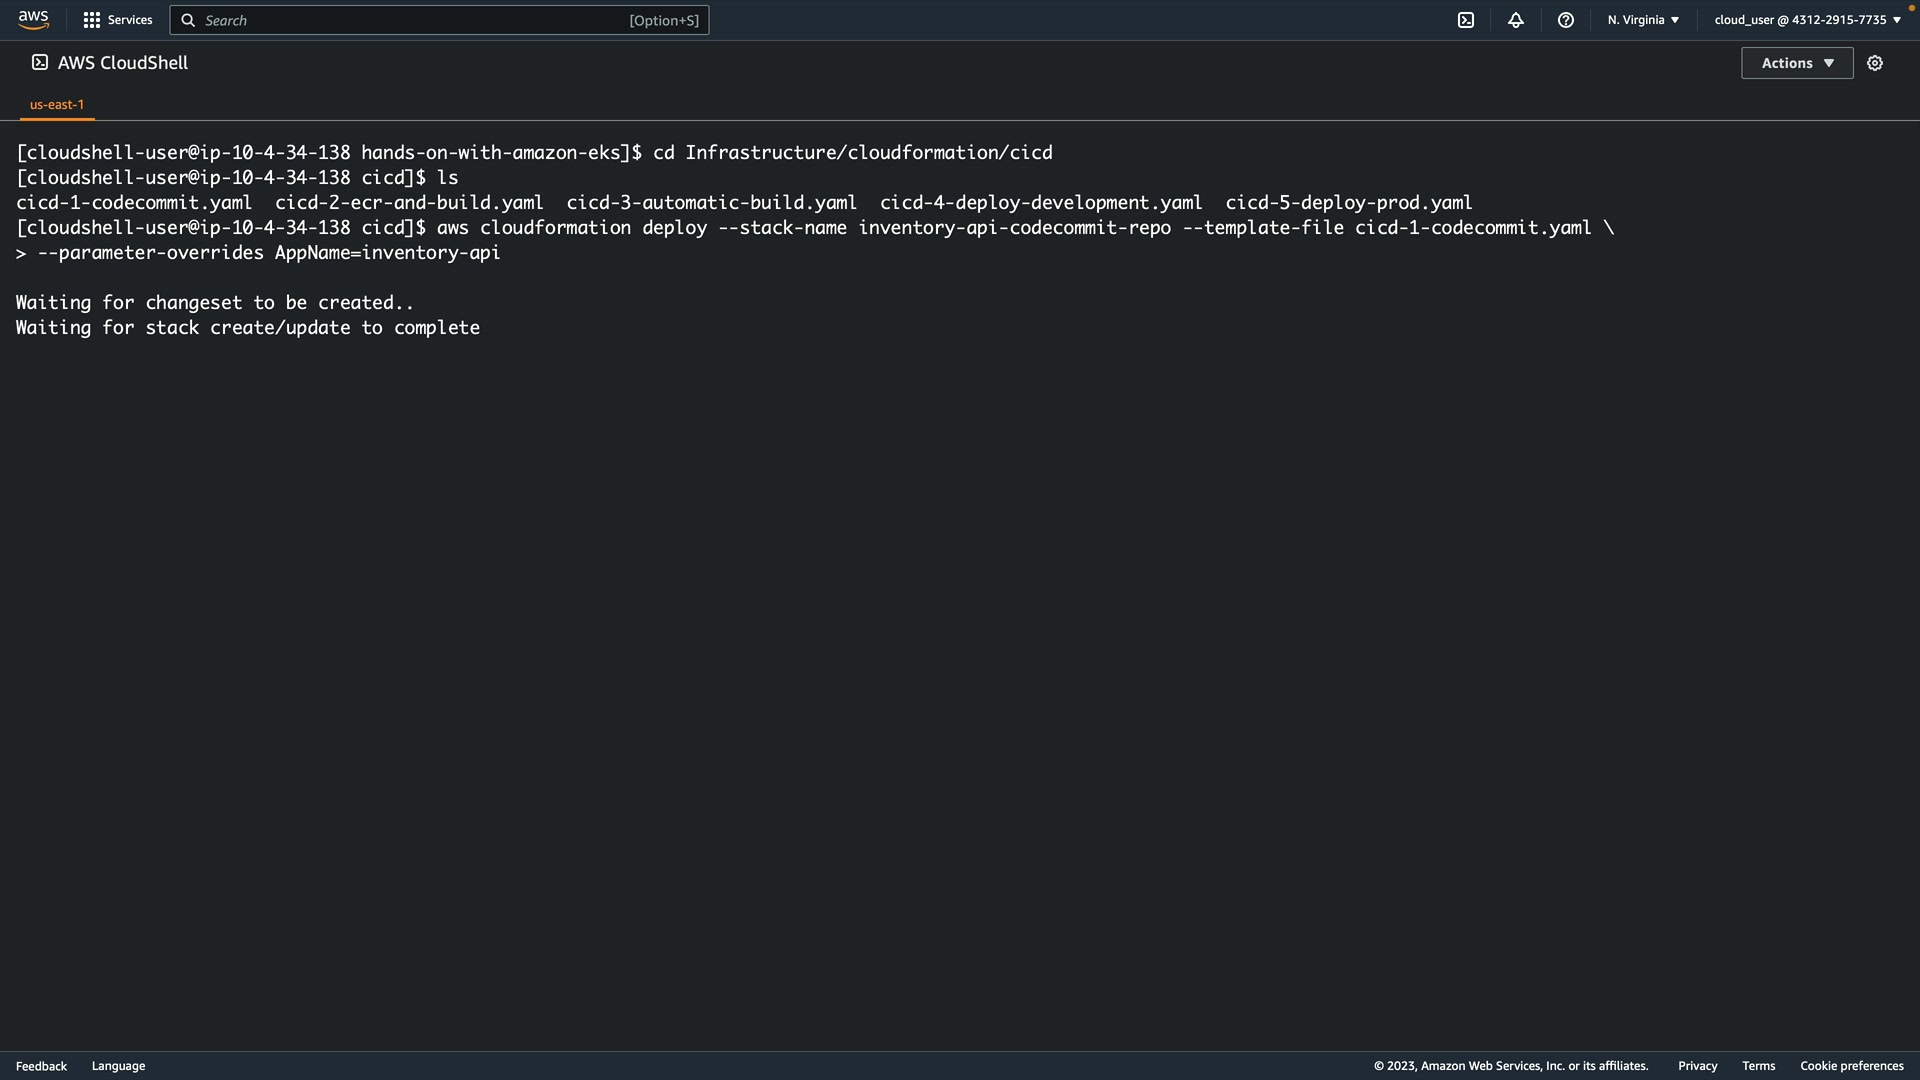1920x1080 pixels.
Task: Open the help question mark icon
Action: click(1566, 20)
